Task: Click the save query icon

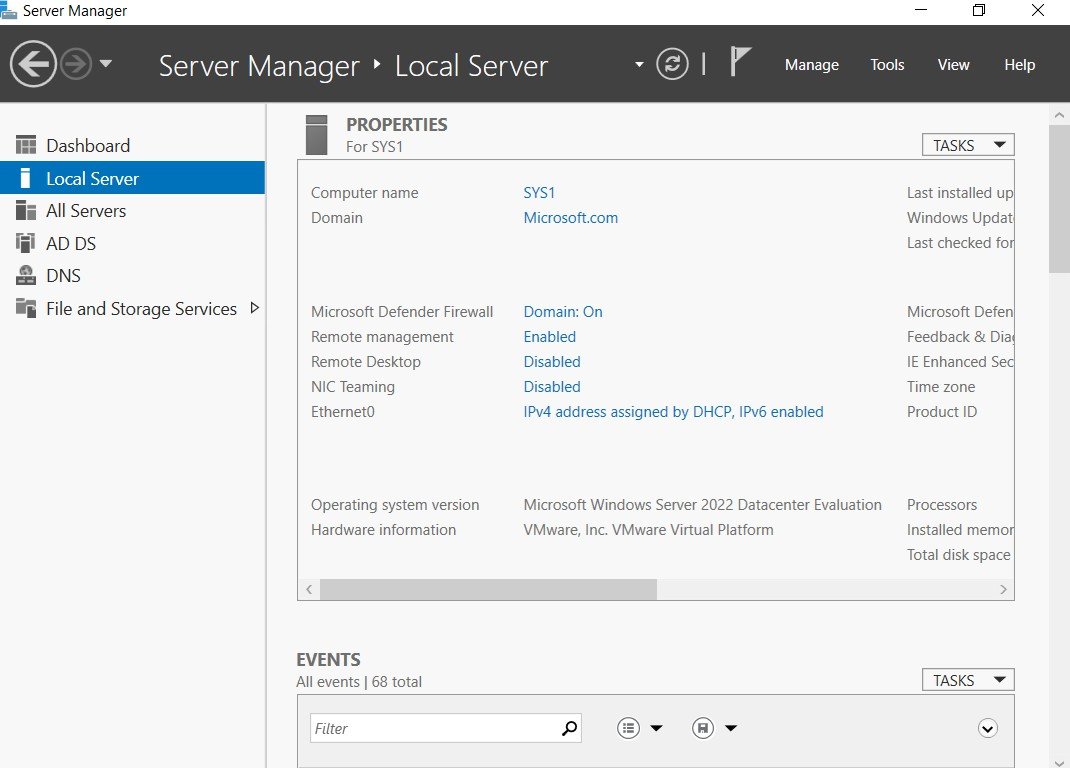Action: coord(703,728)
